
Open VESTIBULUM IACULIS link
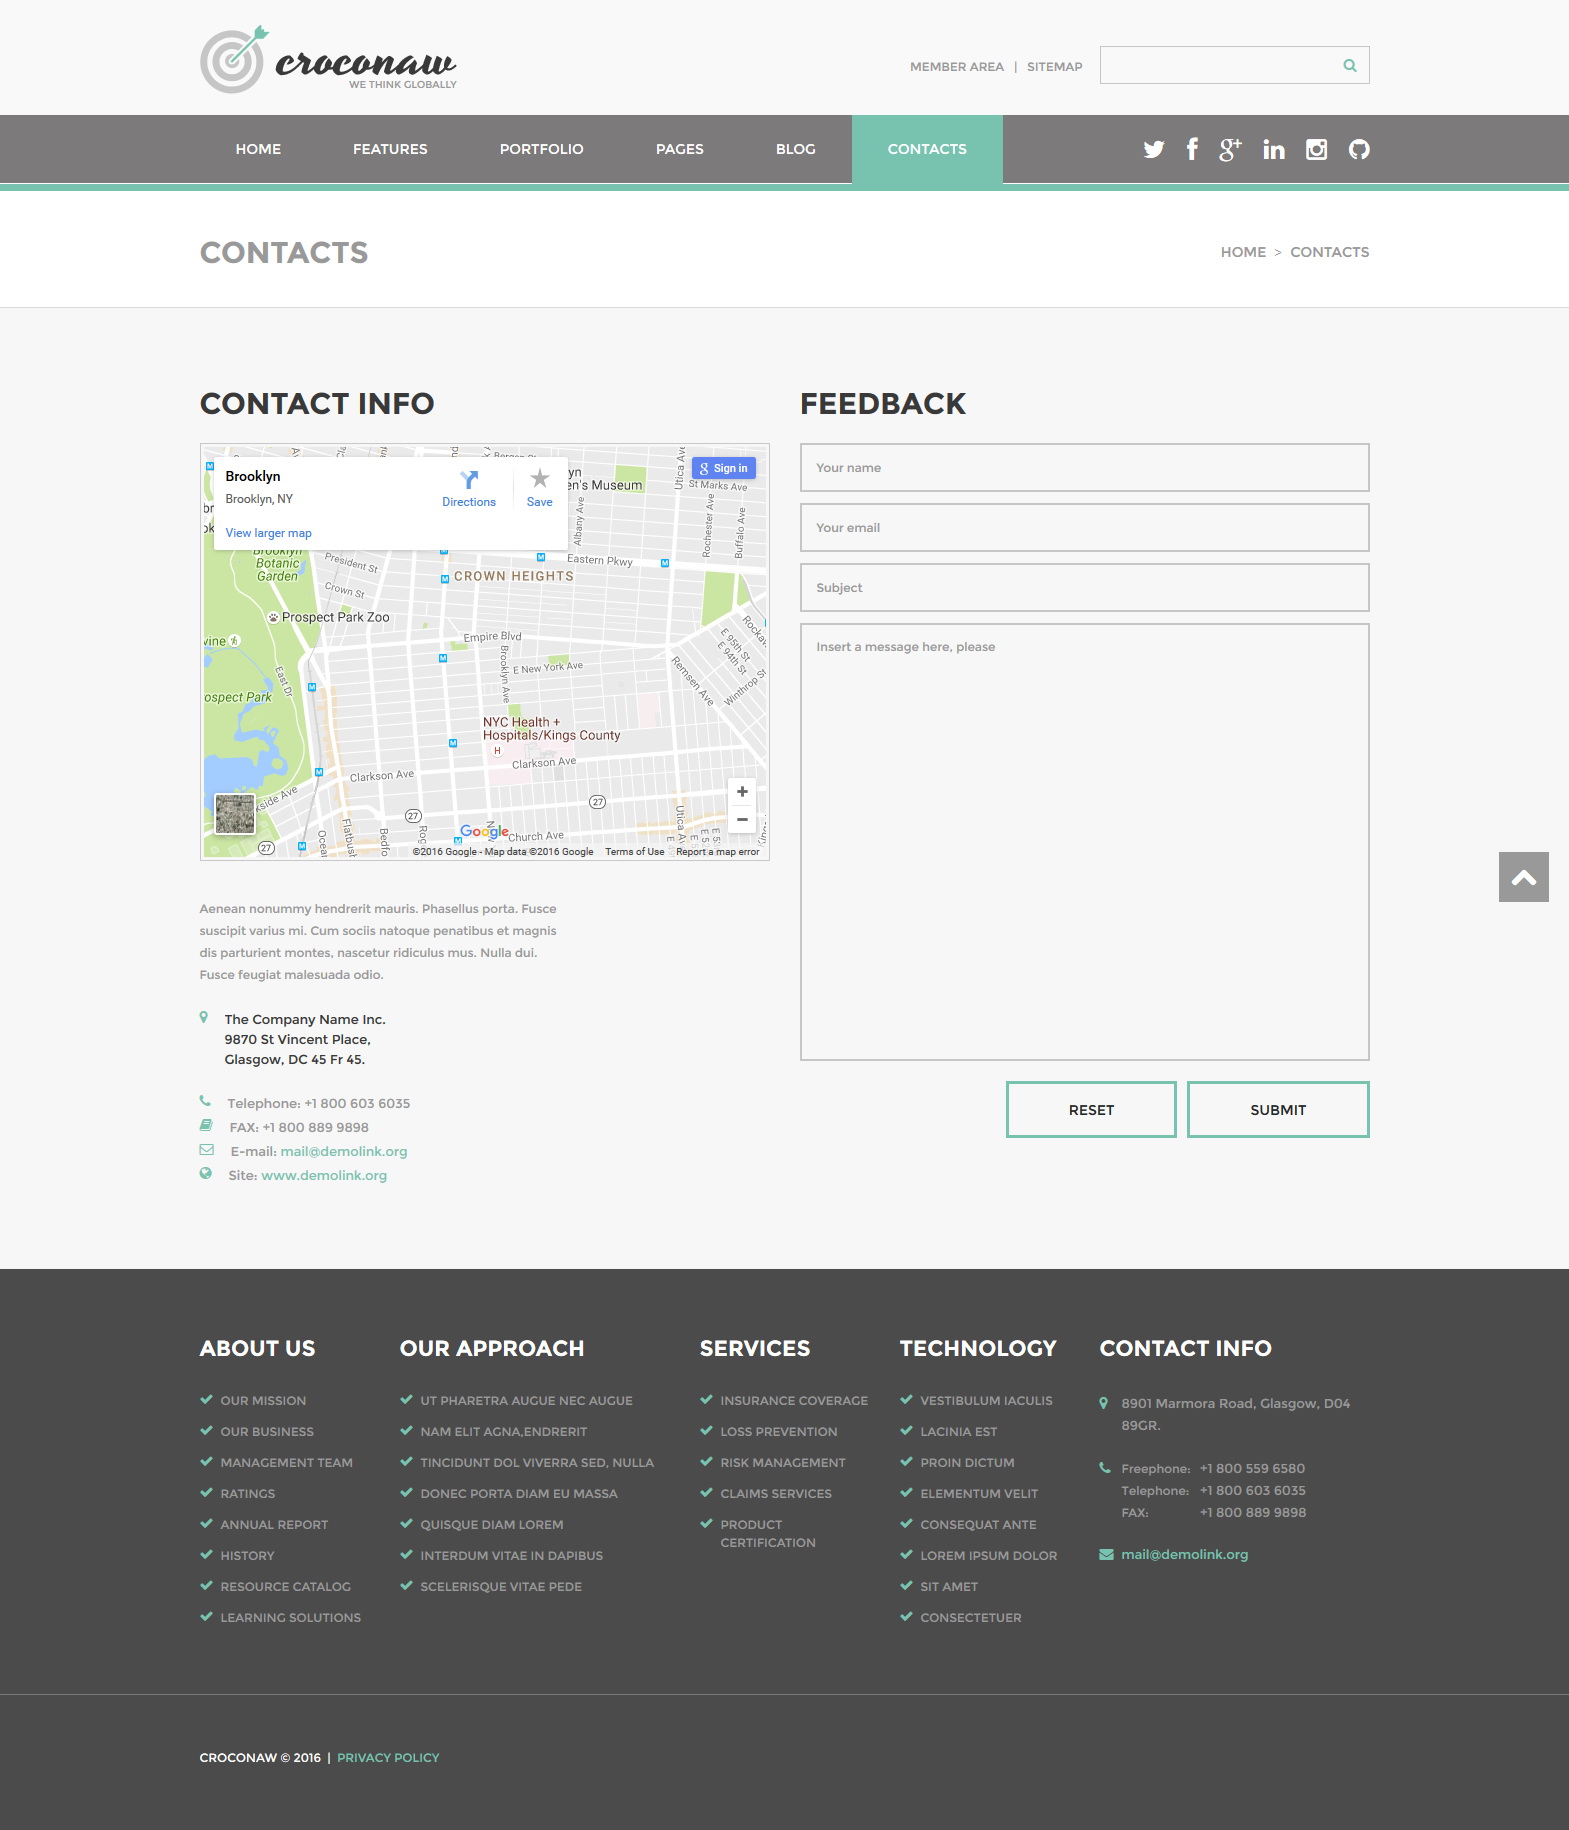[986, 1401]
